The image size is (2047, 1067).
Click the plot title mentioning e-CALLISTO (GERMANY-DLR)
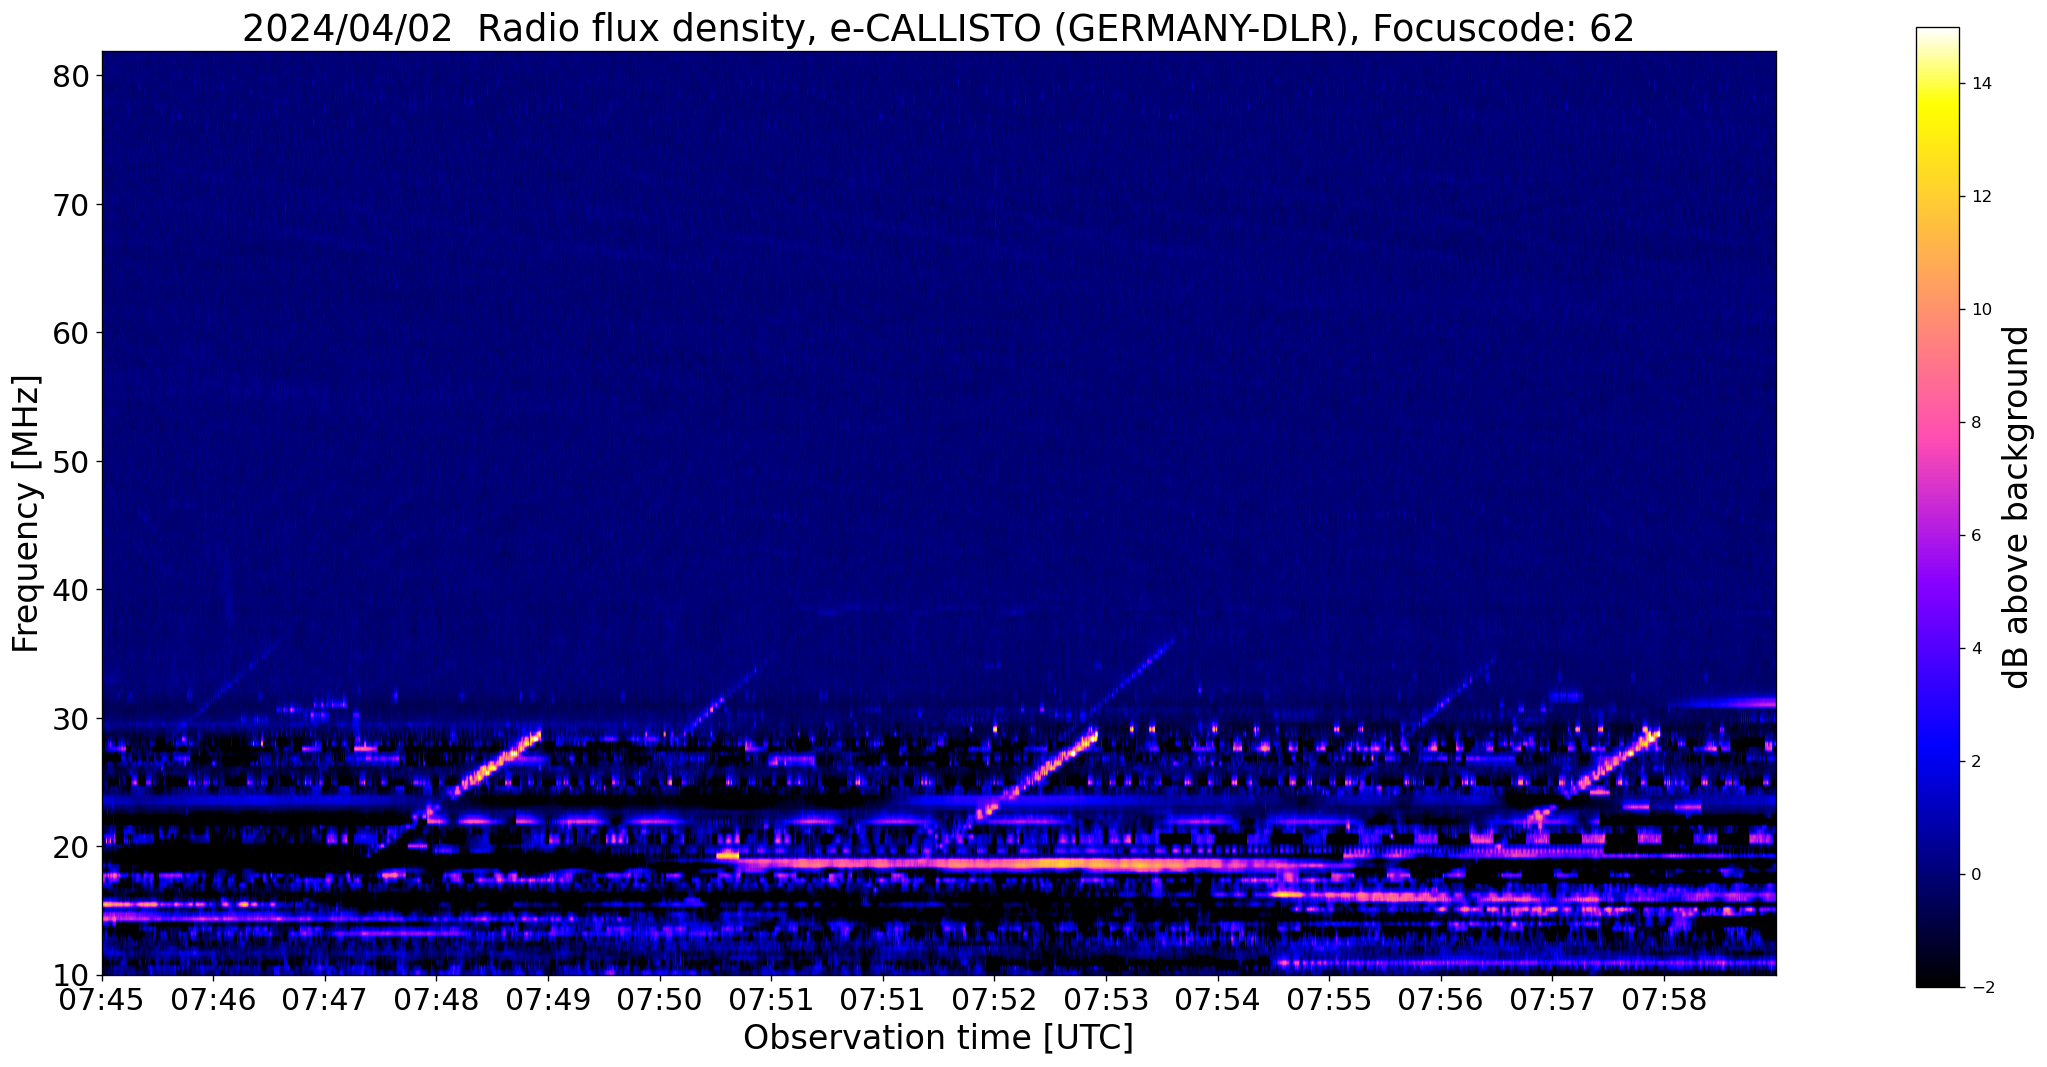(938, 27)
